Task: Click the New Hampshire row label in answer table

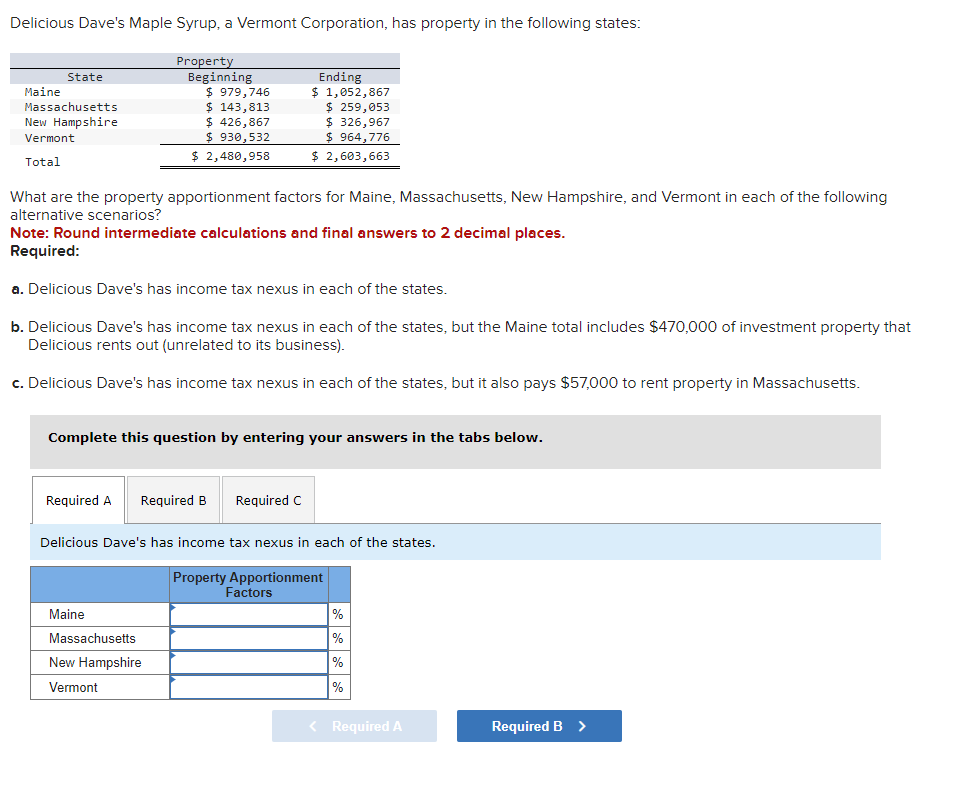Action: click(x=95, y=662)
